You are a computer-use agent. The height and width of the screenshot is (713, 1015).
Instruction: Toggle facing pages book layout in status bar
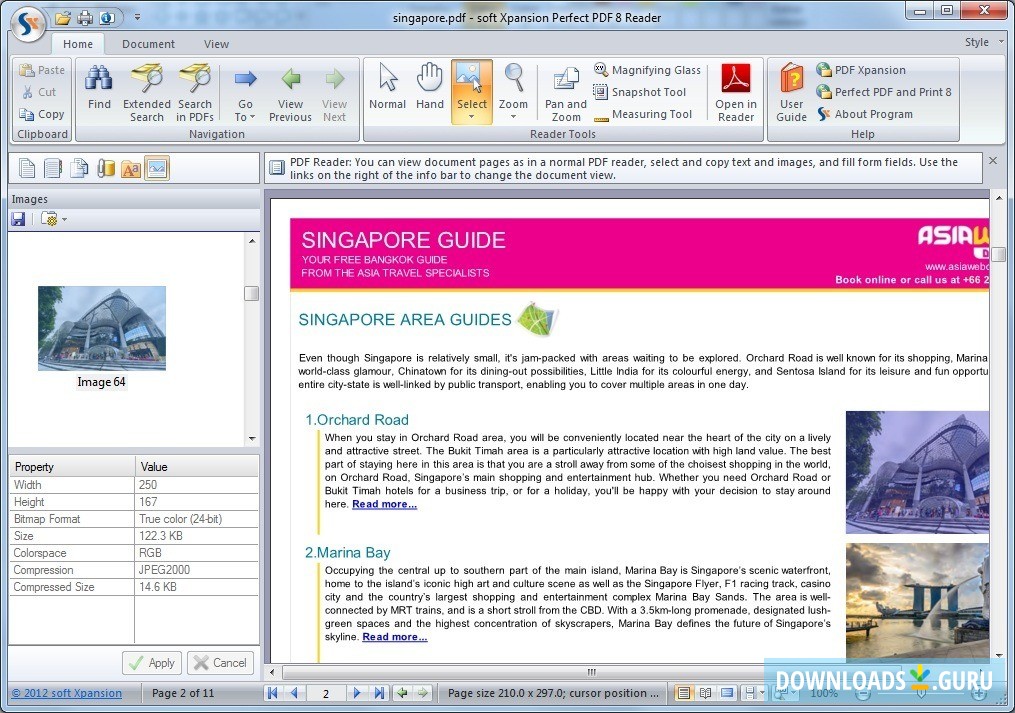(706, 693)
